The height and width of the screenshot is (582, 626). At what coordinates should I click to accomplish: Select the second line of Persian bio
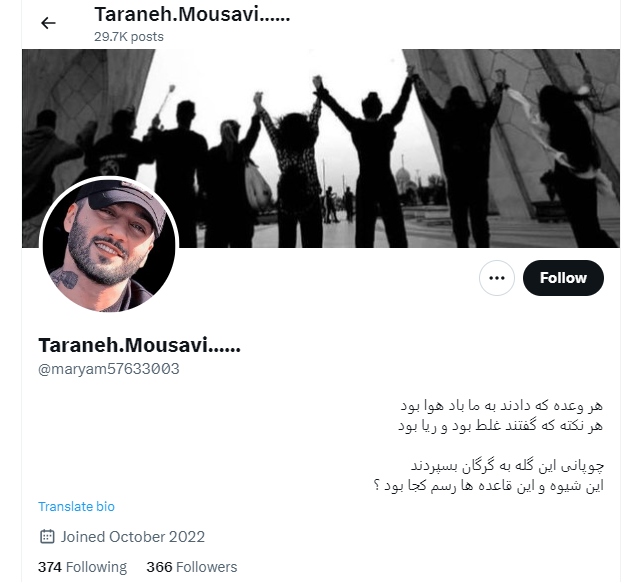(x=500, y=426)
